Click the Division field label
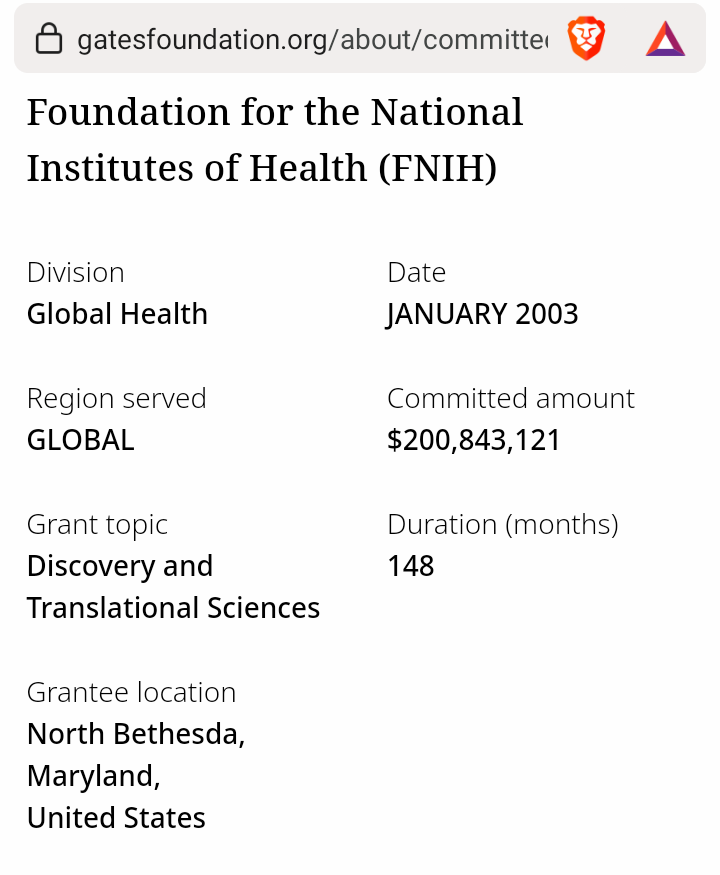This screenshot has height=875, width=720. coord(76,272)
